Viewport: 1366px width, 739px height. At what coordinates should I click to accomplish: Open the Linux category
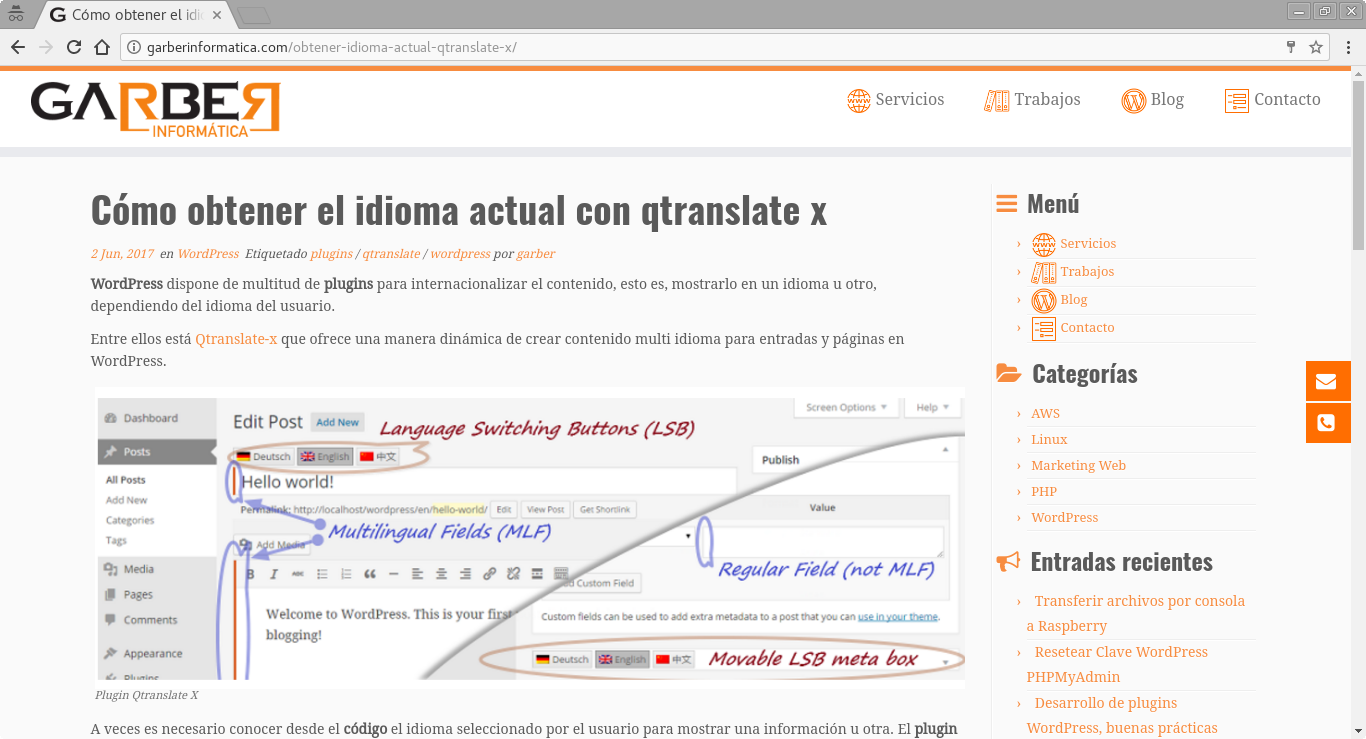tap(1049, 440)
